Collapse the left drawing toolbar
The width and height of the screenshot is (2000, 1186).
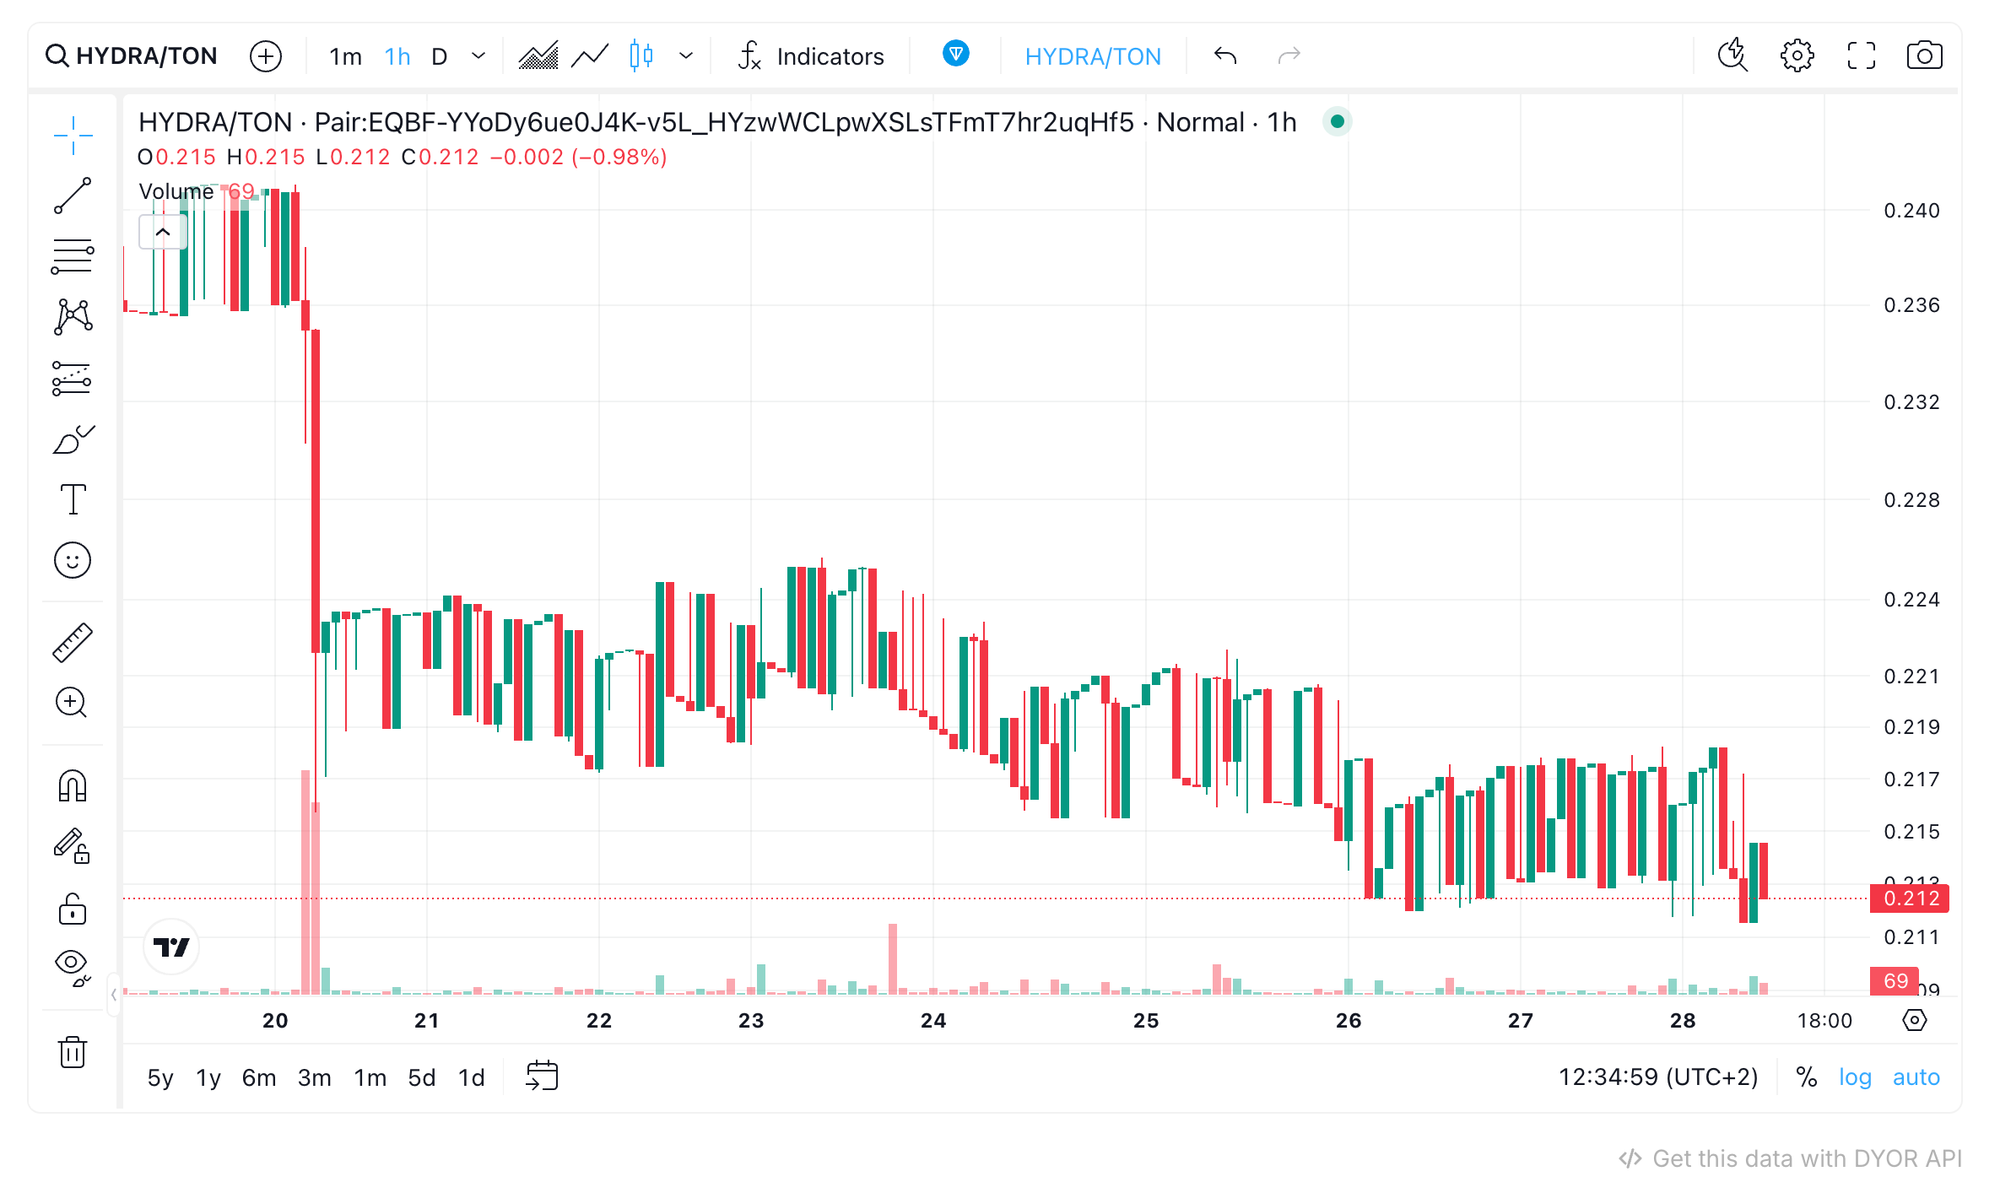click(114, 995)
